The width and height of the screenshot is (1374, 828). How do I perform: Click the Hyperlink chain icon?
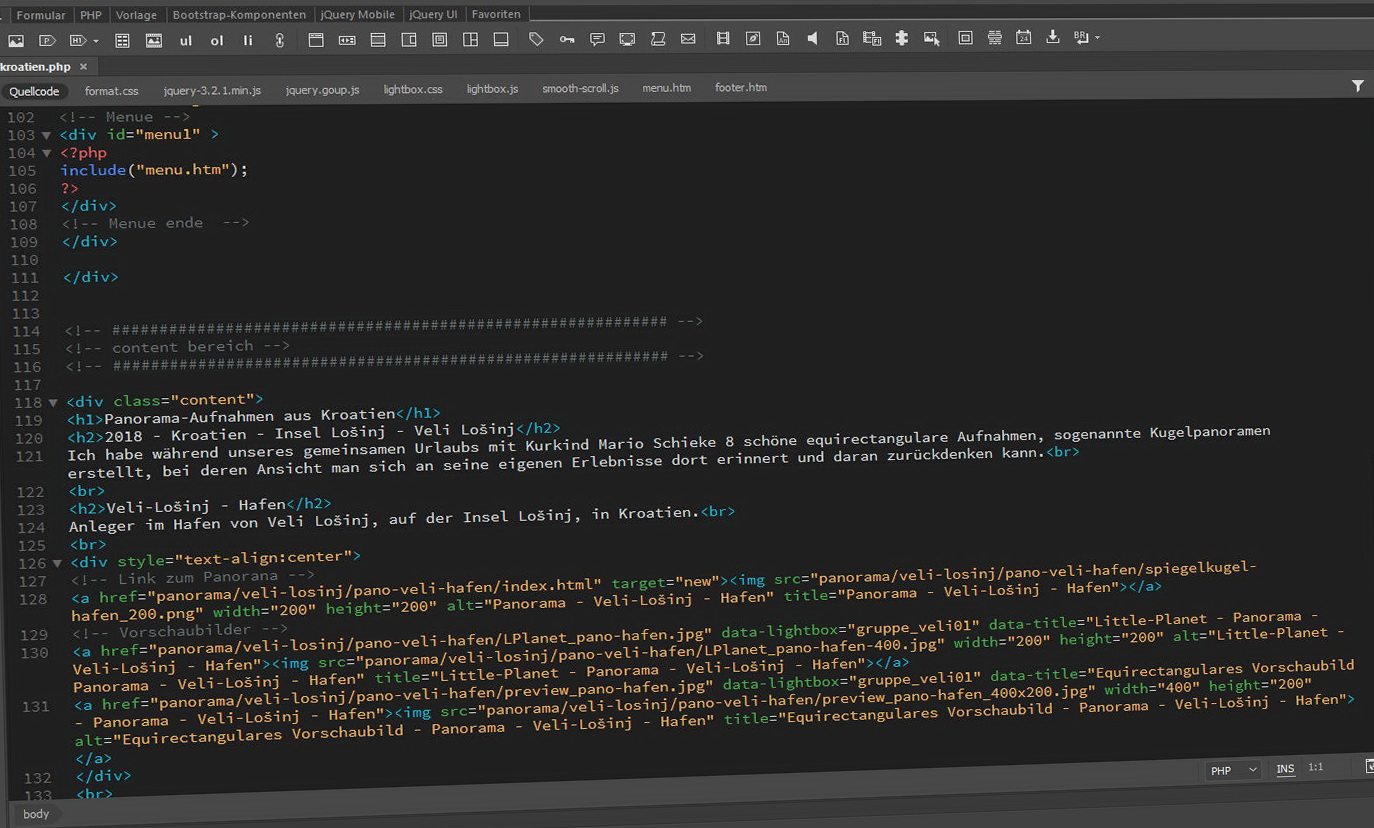coord(279,41)
